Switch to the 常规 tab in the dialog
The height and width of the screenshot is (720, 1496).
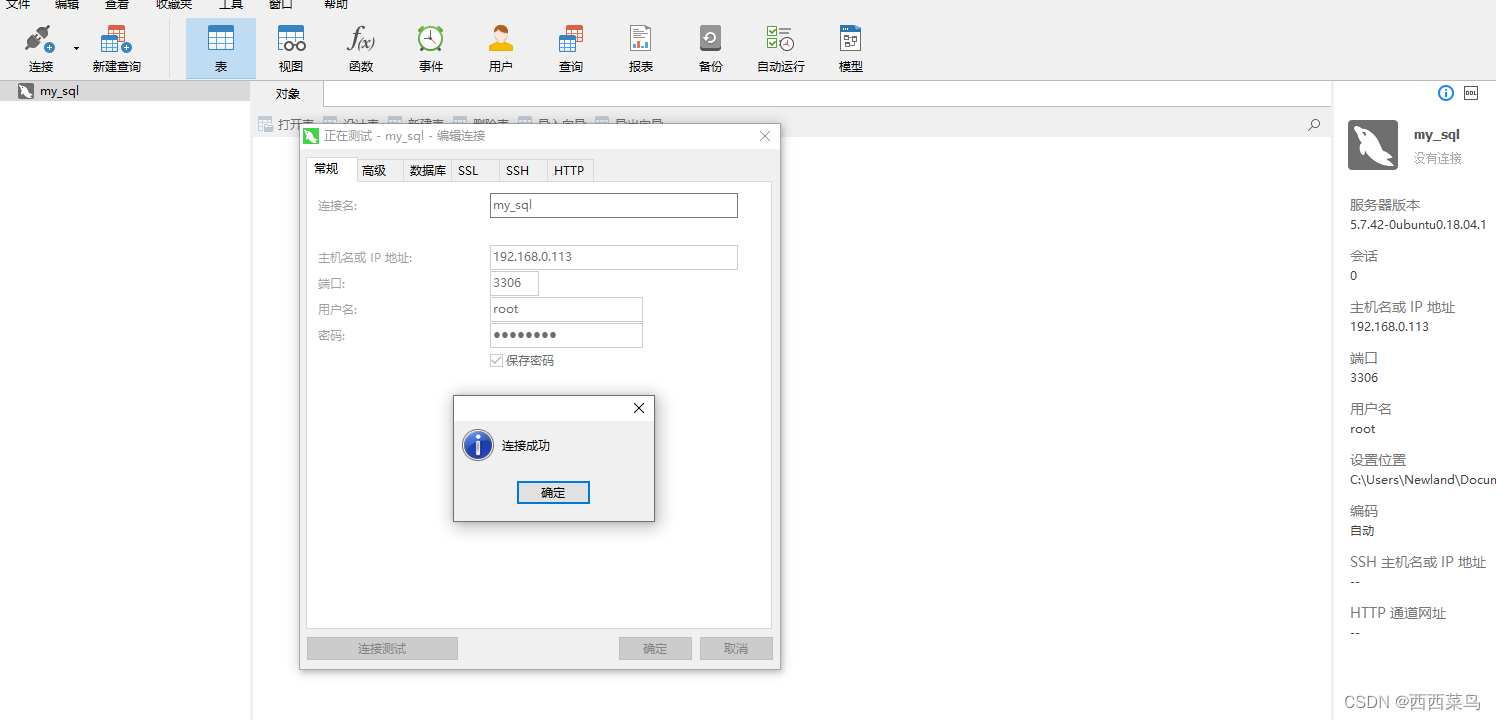pos(326,169)
